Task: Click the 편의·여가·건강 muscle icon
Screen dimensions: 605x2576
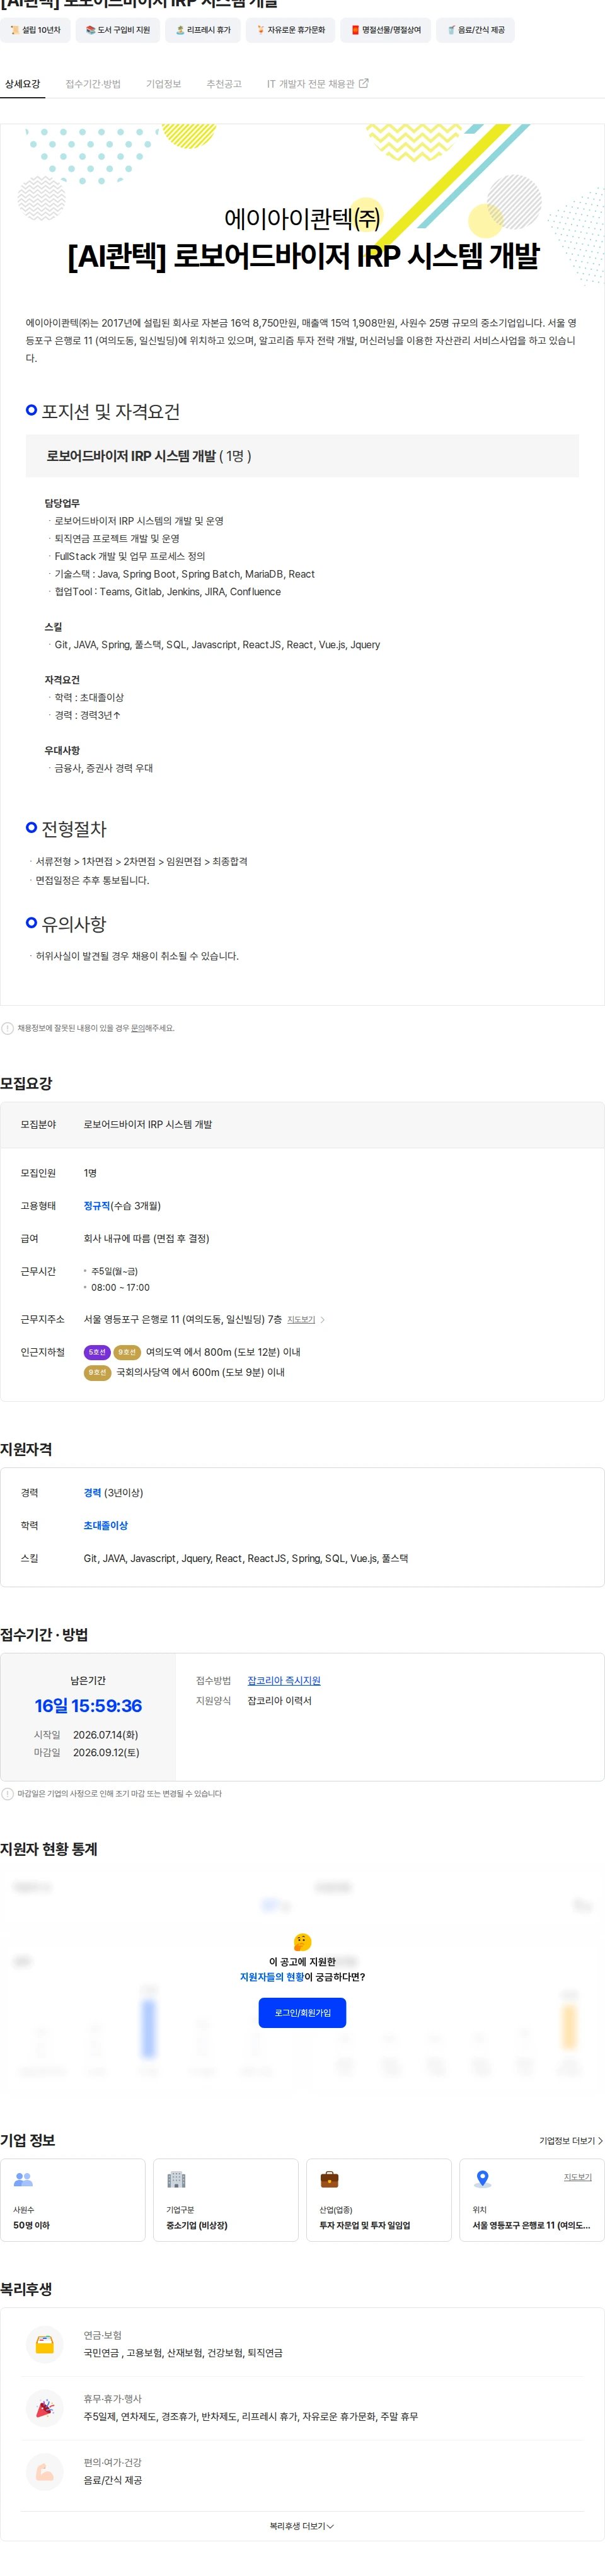Action: pos(45,2472)
